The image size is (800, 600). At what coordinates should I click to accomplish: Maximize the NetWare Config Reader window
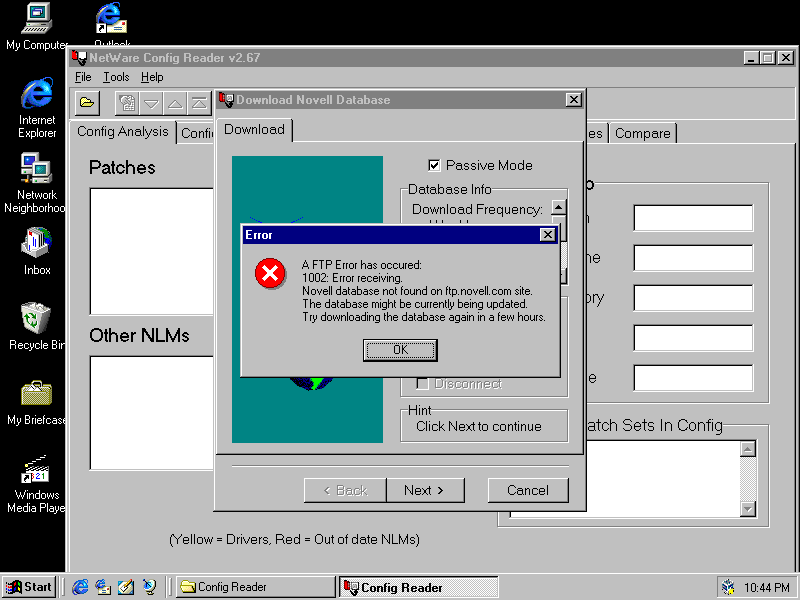click(767, 58)
